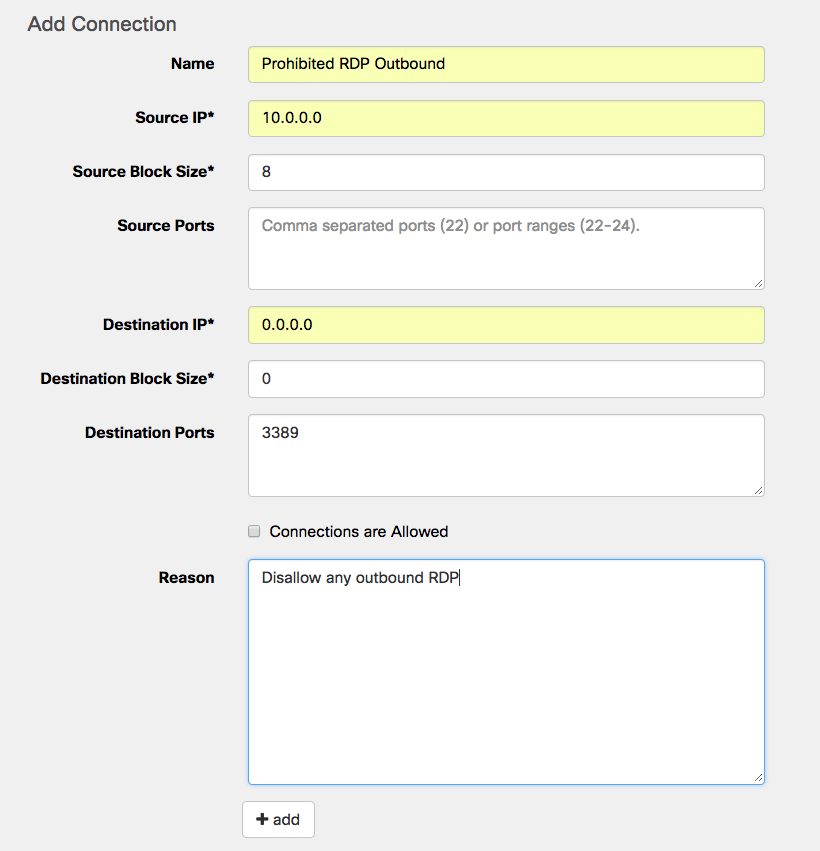Click the Source Ports resize handle
The width and height of the screenshot is (820, 851).
tap(759, 284)
